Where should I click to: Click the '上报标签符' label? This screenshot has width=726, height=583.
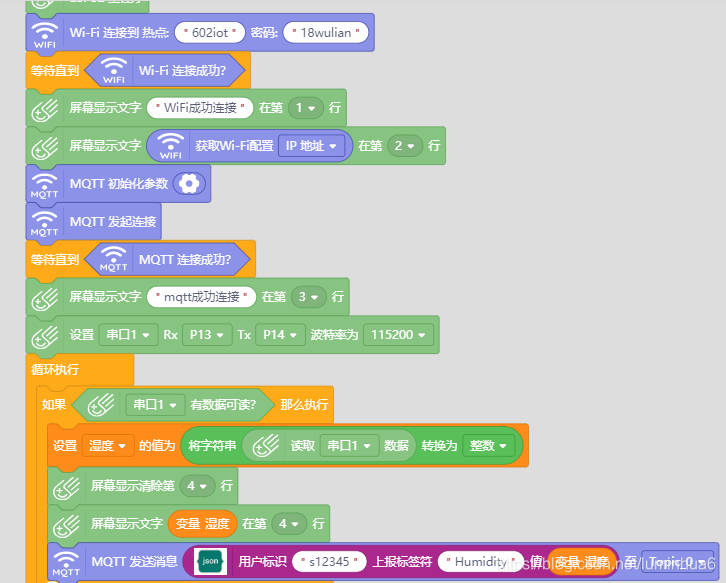pos(402,562)
